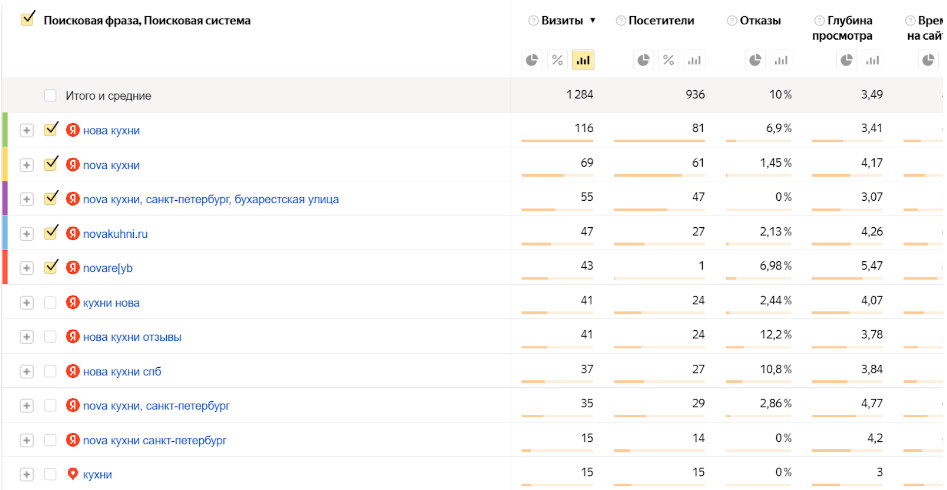Expand the 'nova кухни' row
The width and height of the screenshot is (947, 490).
click(x=26, y=165)
